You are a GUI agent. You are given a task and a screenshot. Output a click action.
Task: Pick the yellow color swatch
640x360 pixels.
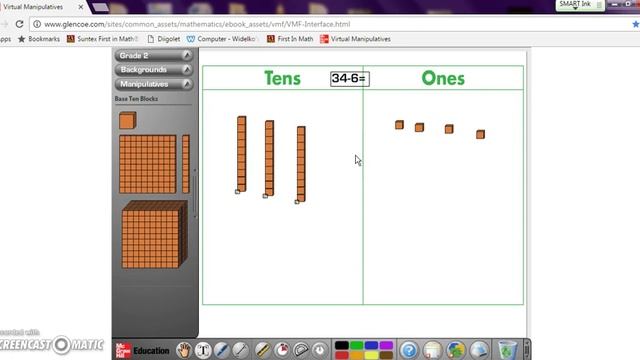(x=371, y=355)
